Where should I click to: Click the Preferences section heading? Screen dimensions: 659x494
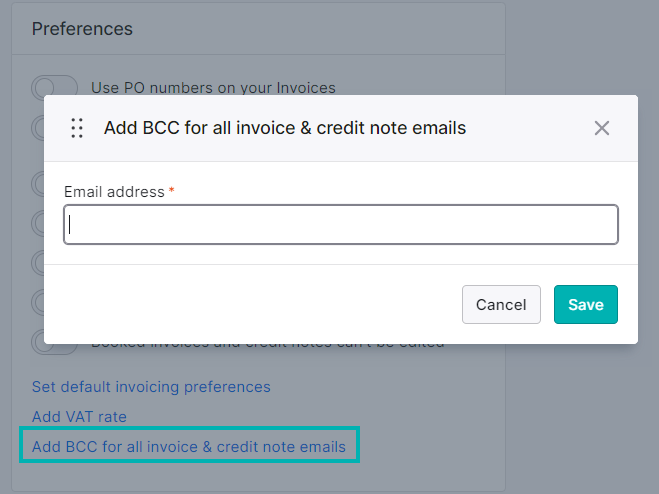coord(82,29)
